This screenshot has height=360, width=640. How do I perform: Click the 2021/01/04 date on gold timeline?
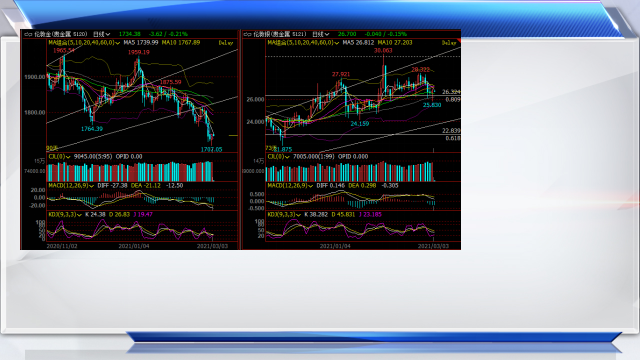(x=134, y=246)
